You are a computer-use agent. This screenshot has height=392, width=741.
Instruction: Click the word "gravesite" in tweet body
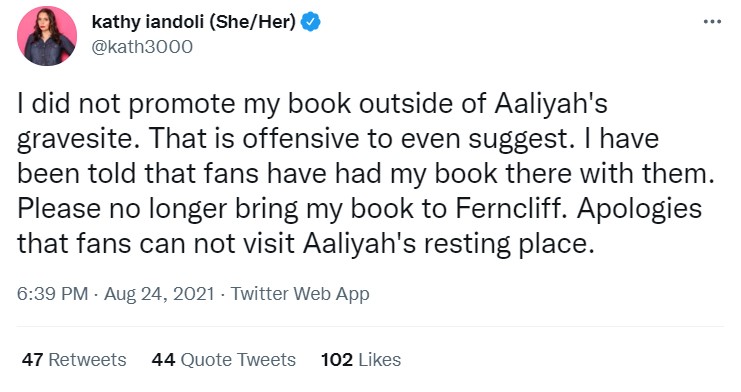78,139
